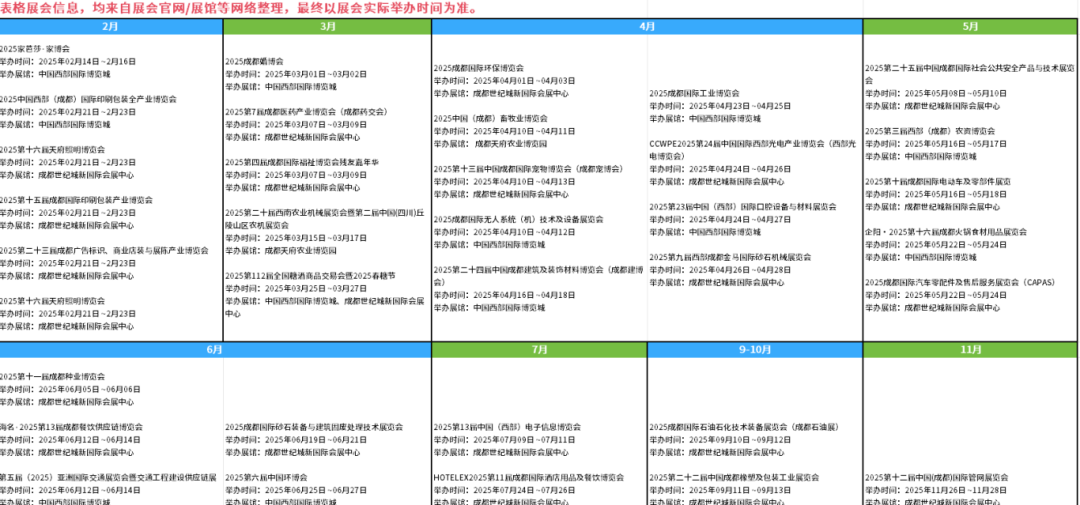Click '2025第二十二届中国成都橡塑及包装工业展览会' title
Screen dimensions: 1080x505
734,477
